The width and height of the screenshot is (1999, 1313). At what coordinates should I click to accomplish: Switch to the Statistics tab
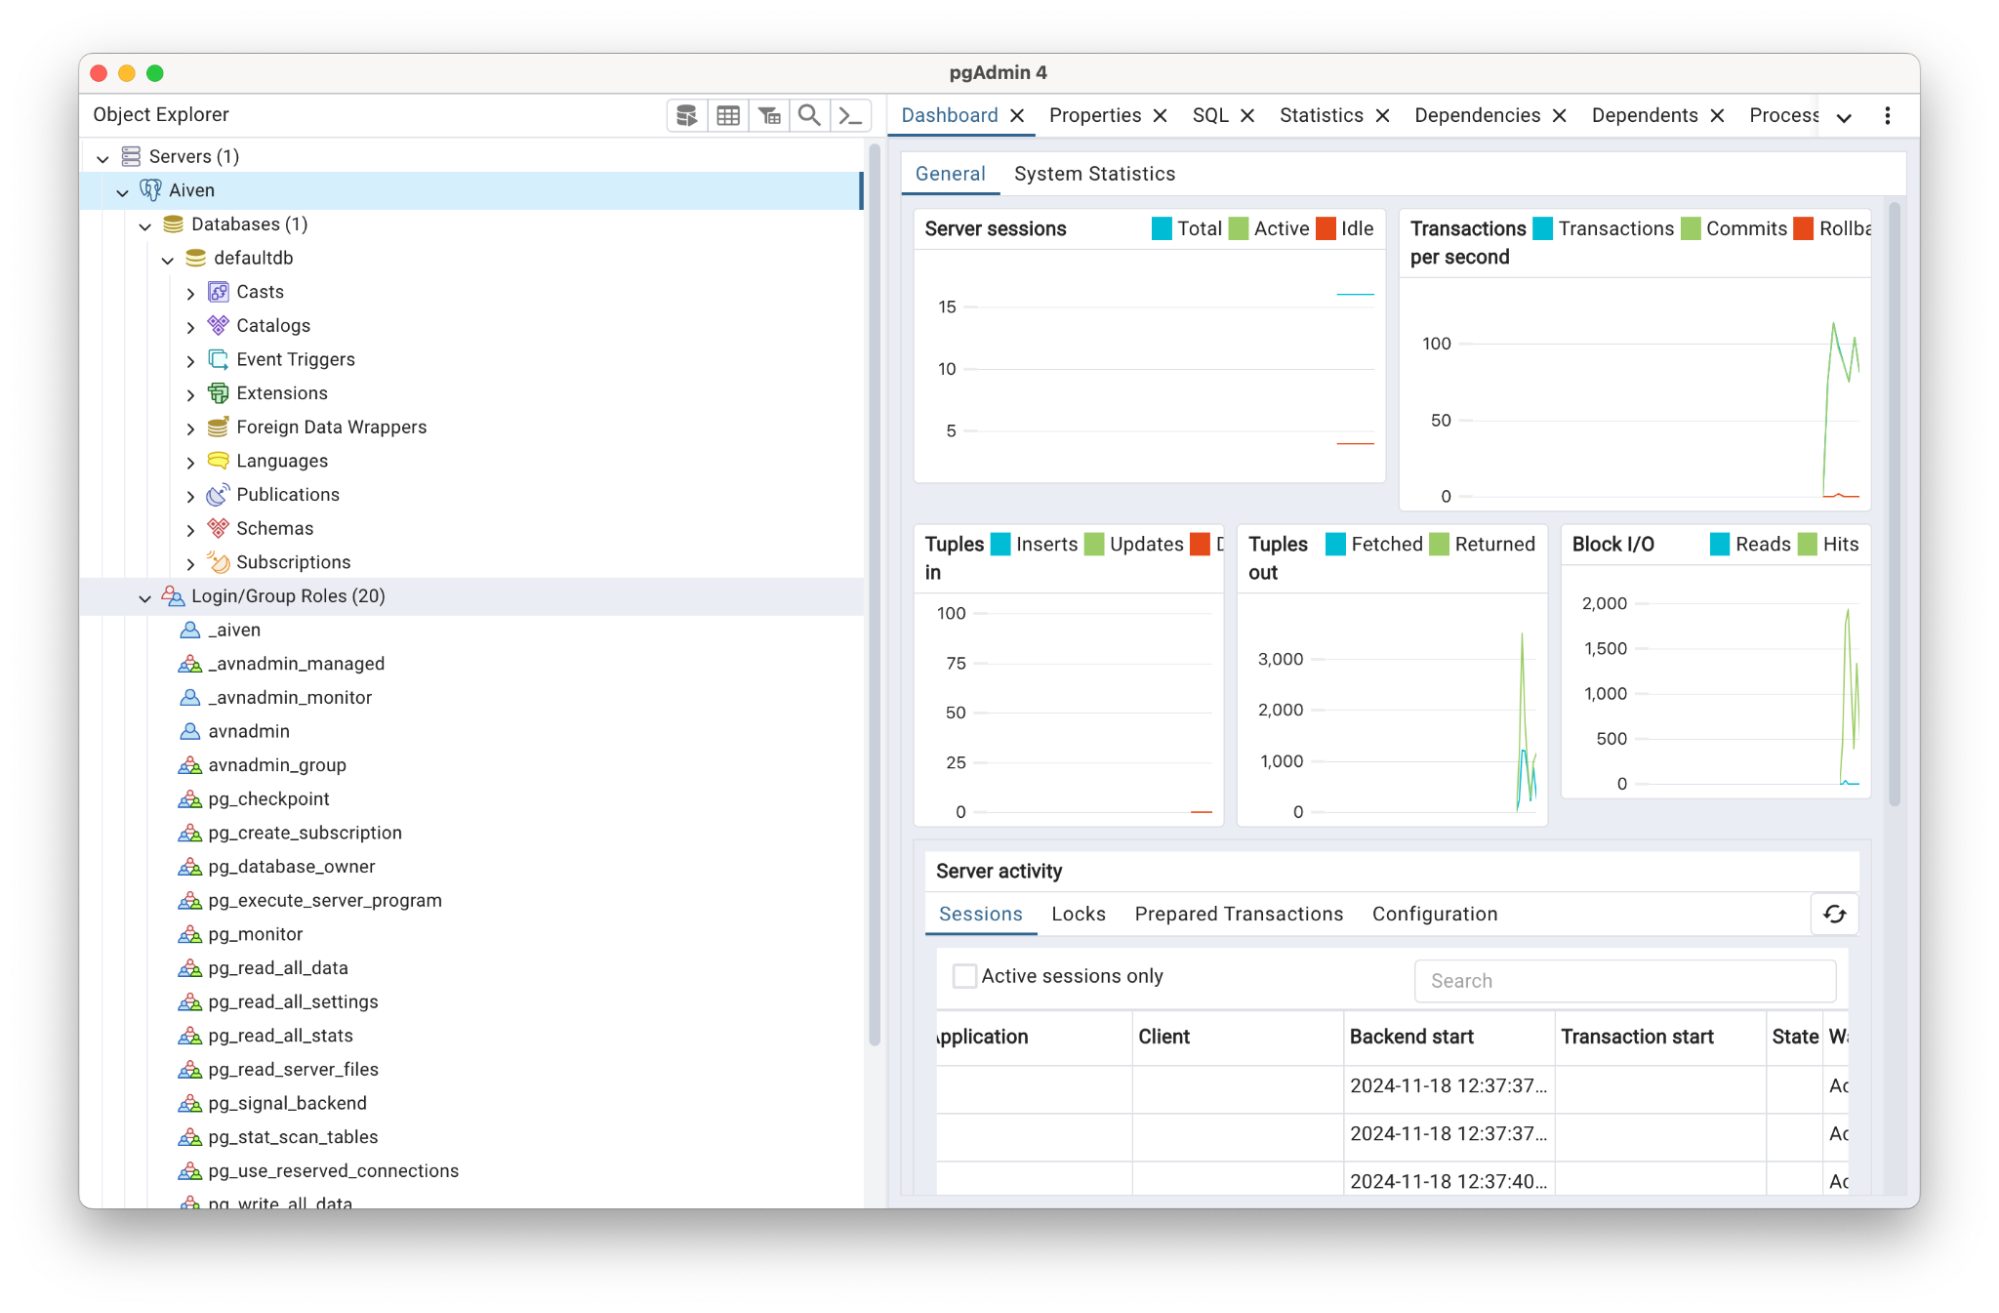[1321, 115]
